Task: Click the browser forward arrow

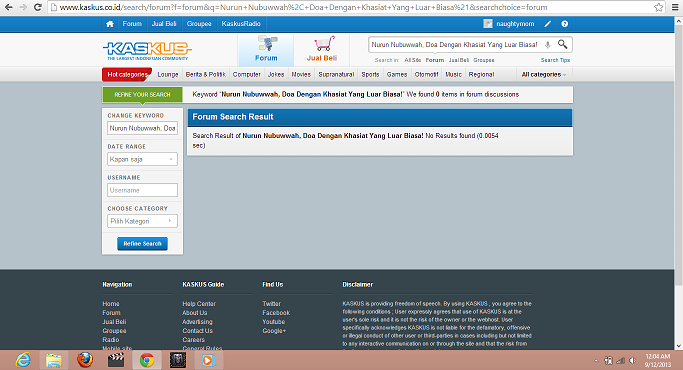Action: 23,7
